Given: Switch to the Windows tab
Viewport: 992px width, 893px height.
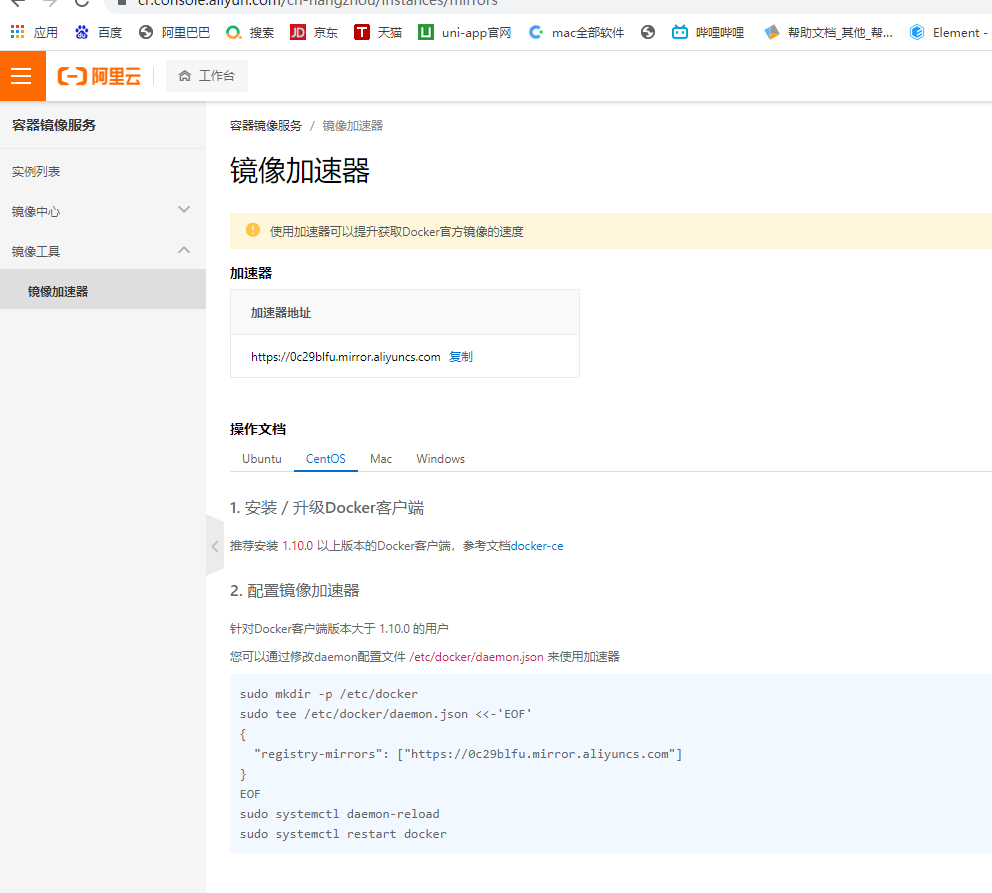Looking at the screenshot, I should click(440, 459).
